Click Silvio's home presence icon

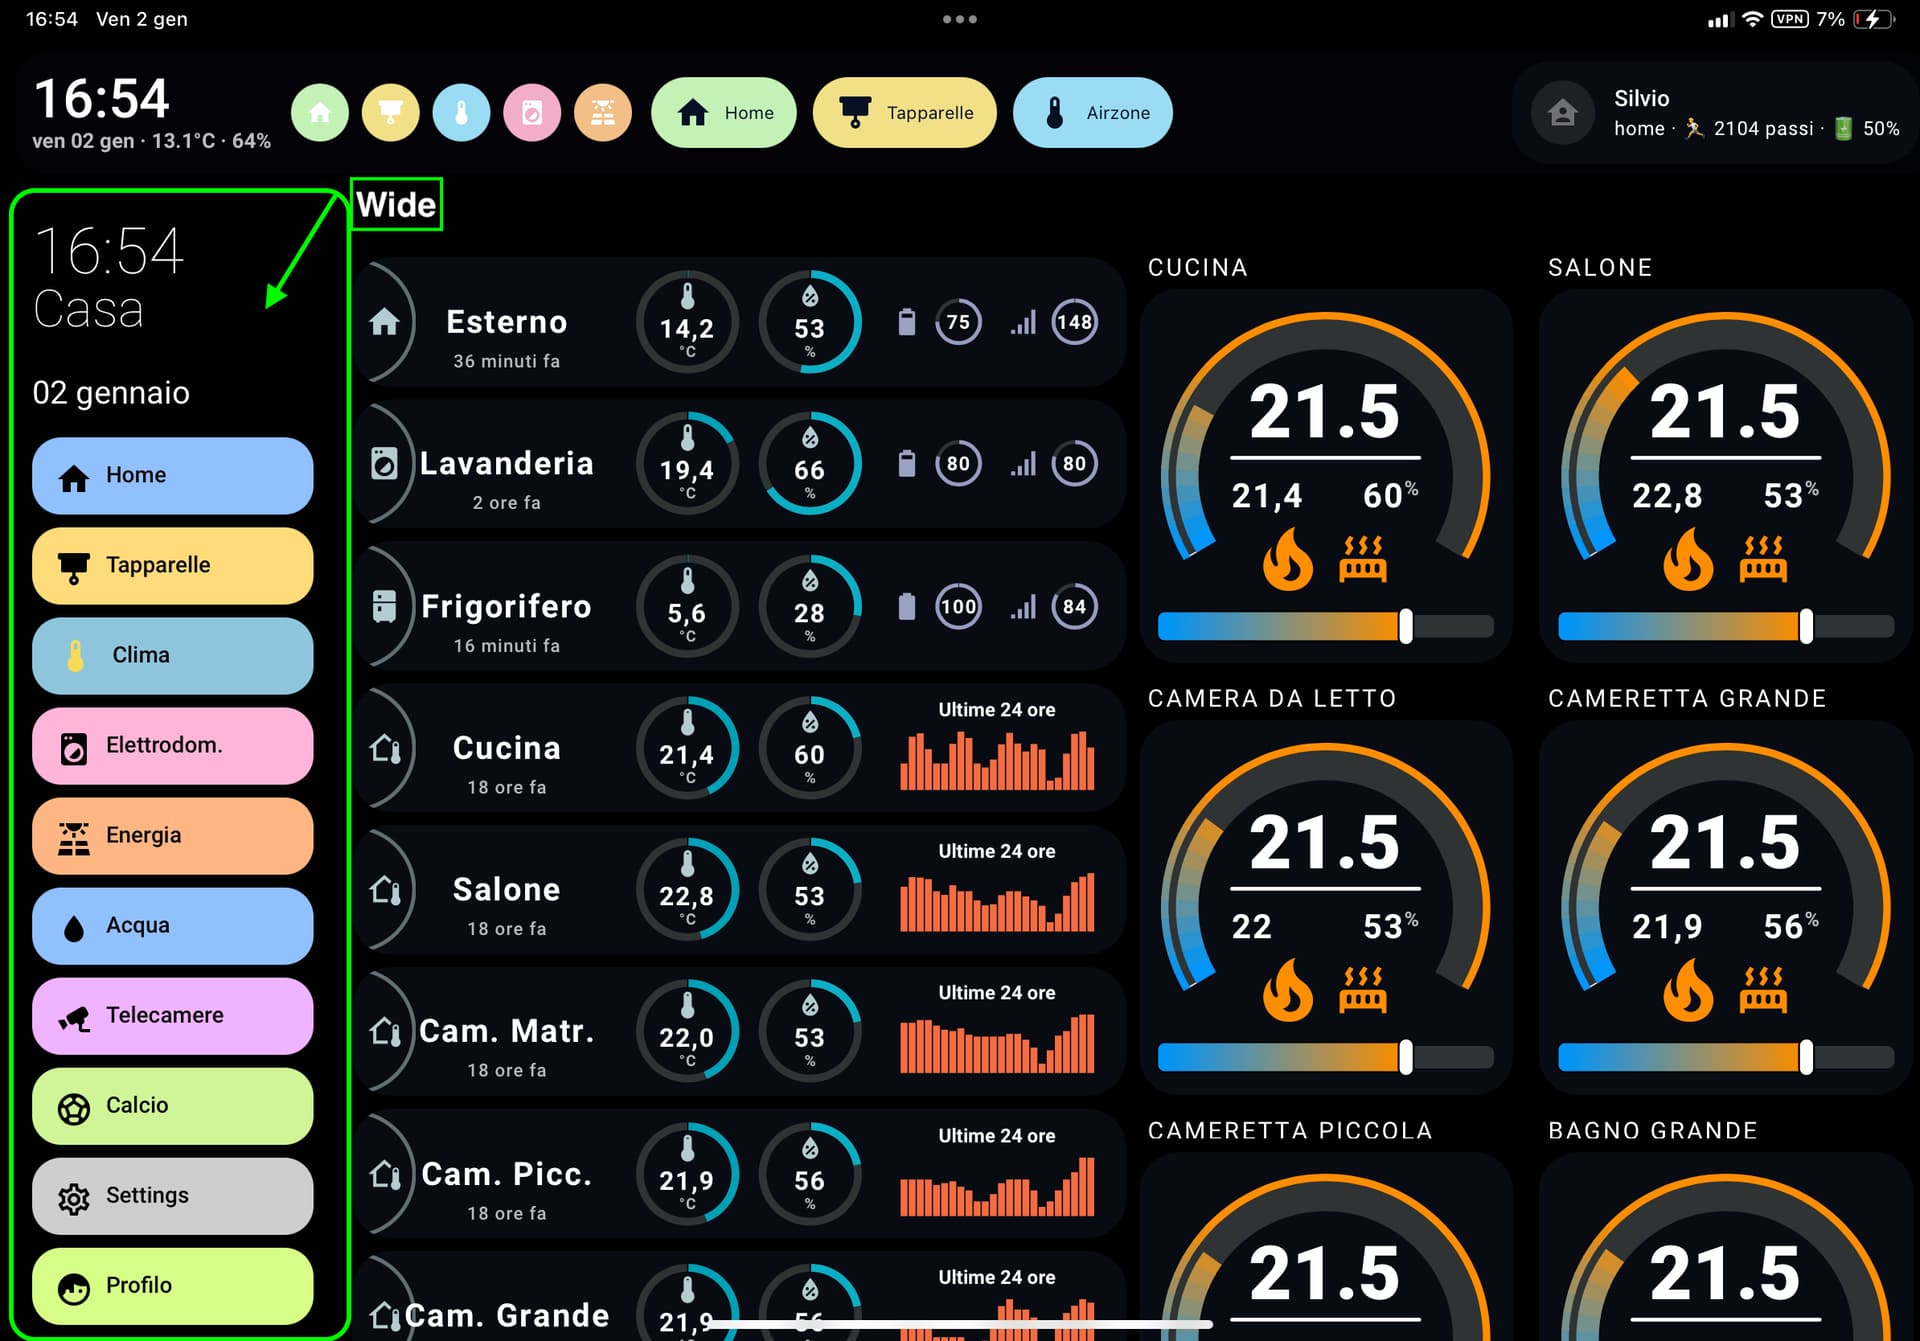tap(1563, 113)
